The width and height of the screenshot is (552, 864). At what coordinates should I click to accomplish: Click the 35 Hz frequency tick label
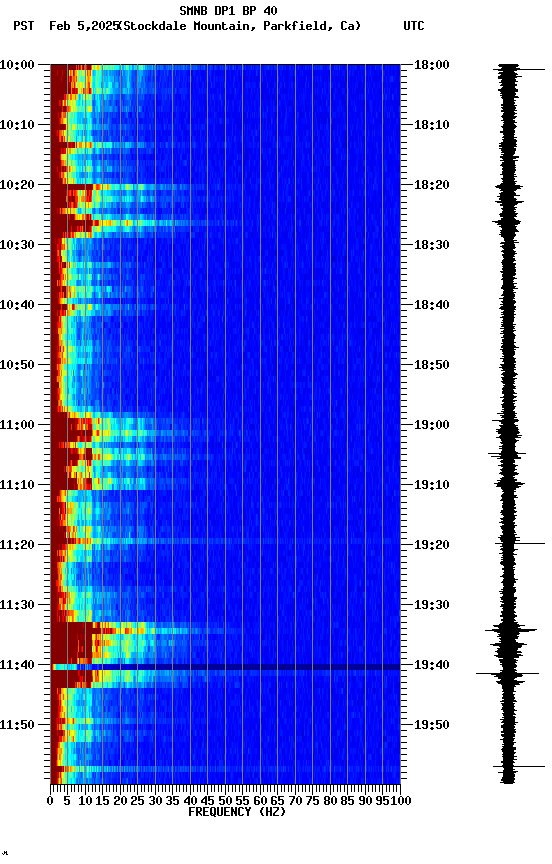coord(172,801)
